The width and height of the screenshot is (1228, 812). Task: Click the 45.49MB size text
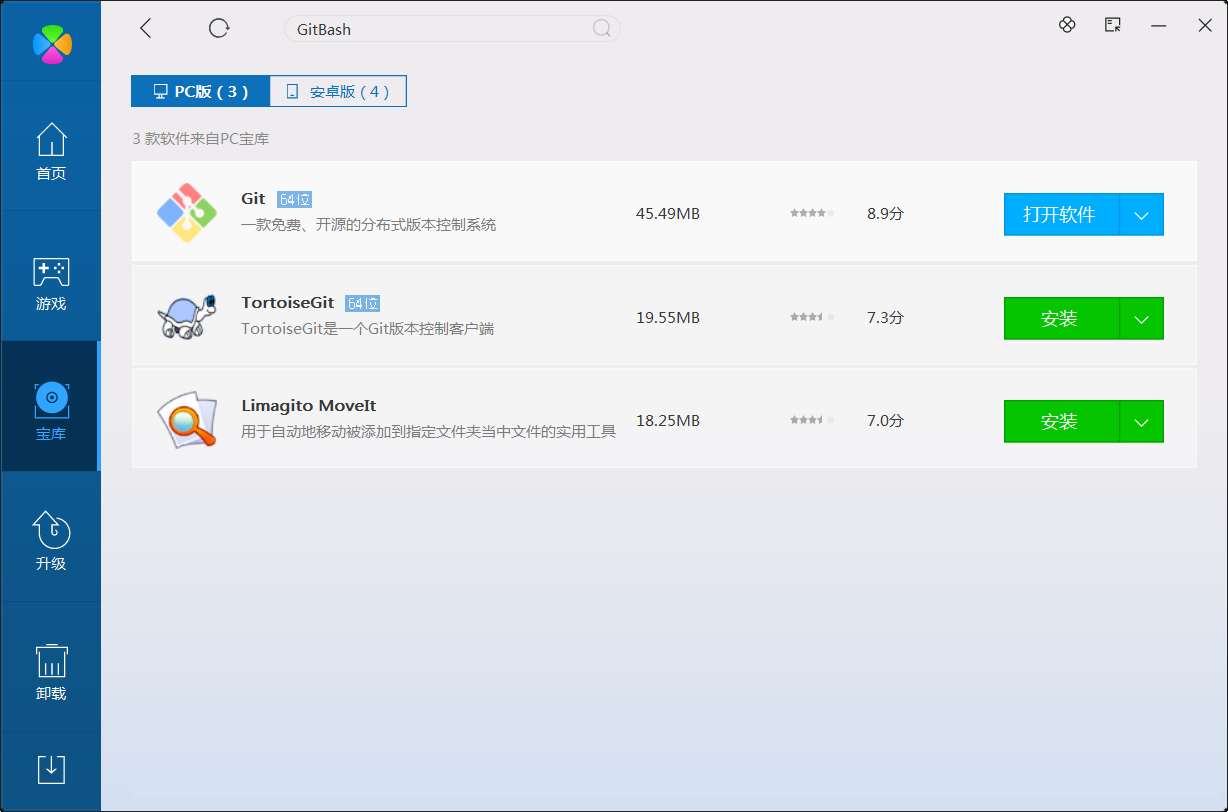tap(668, 213)
